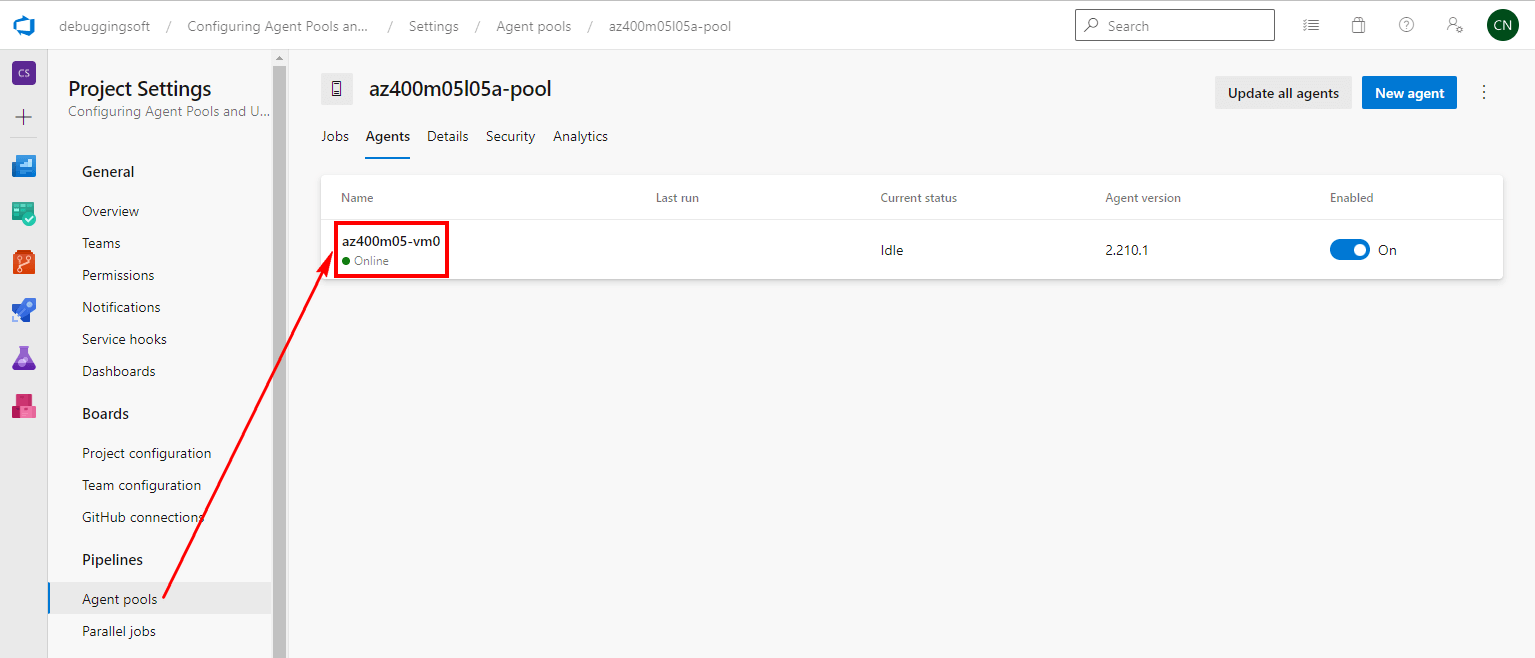Open the more actions ellipsis menu
This screenshot has height=658, width=1535.
click(1484, 91)
